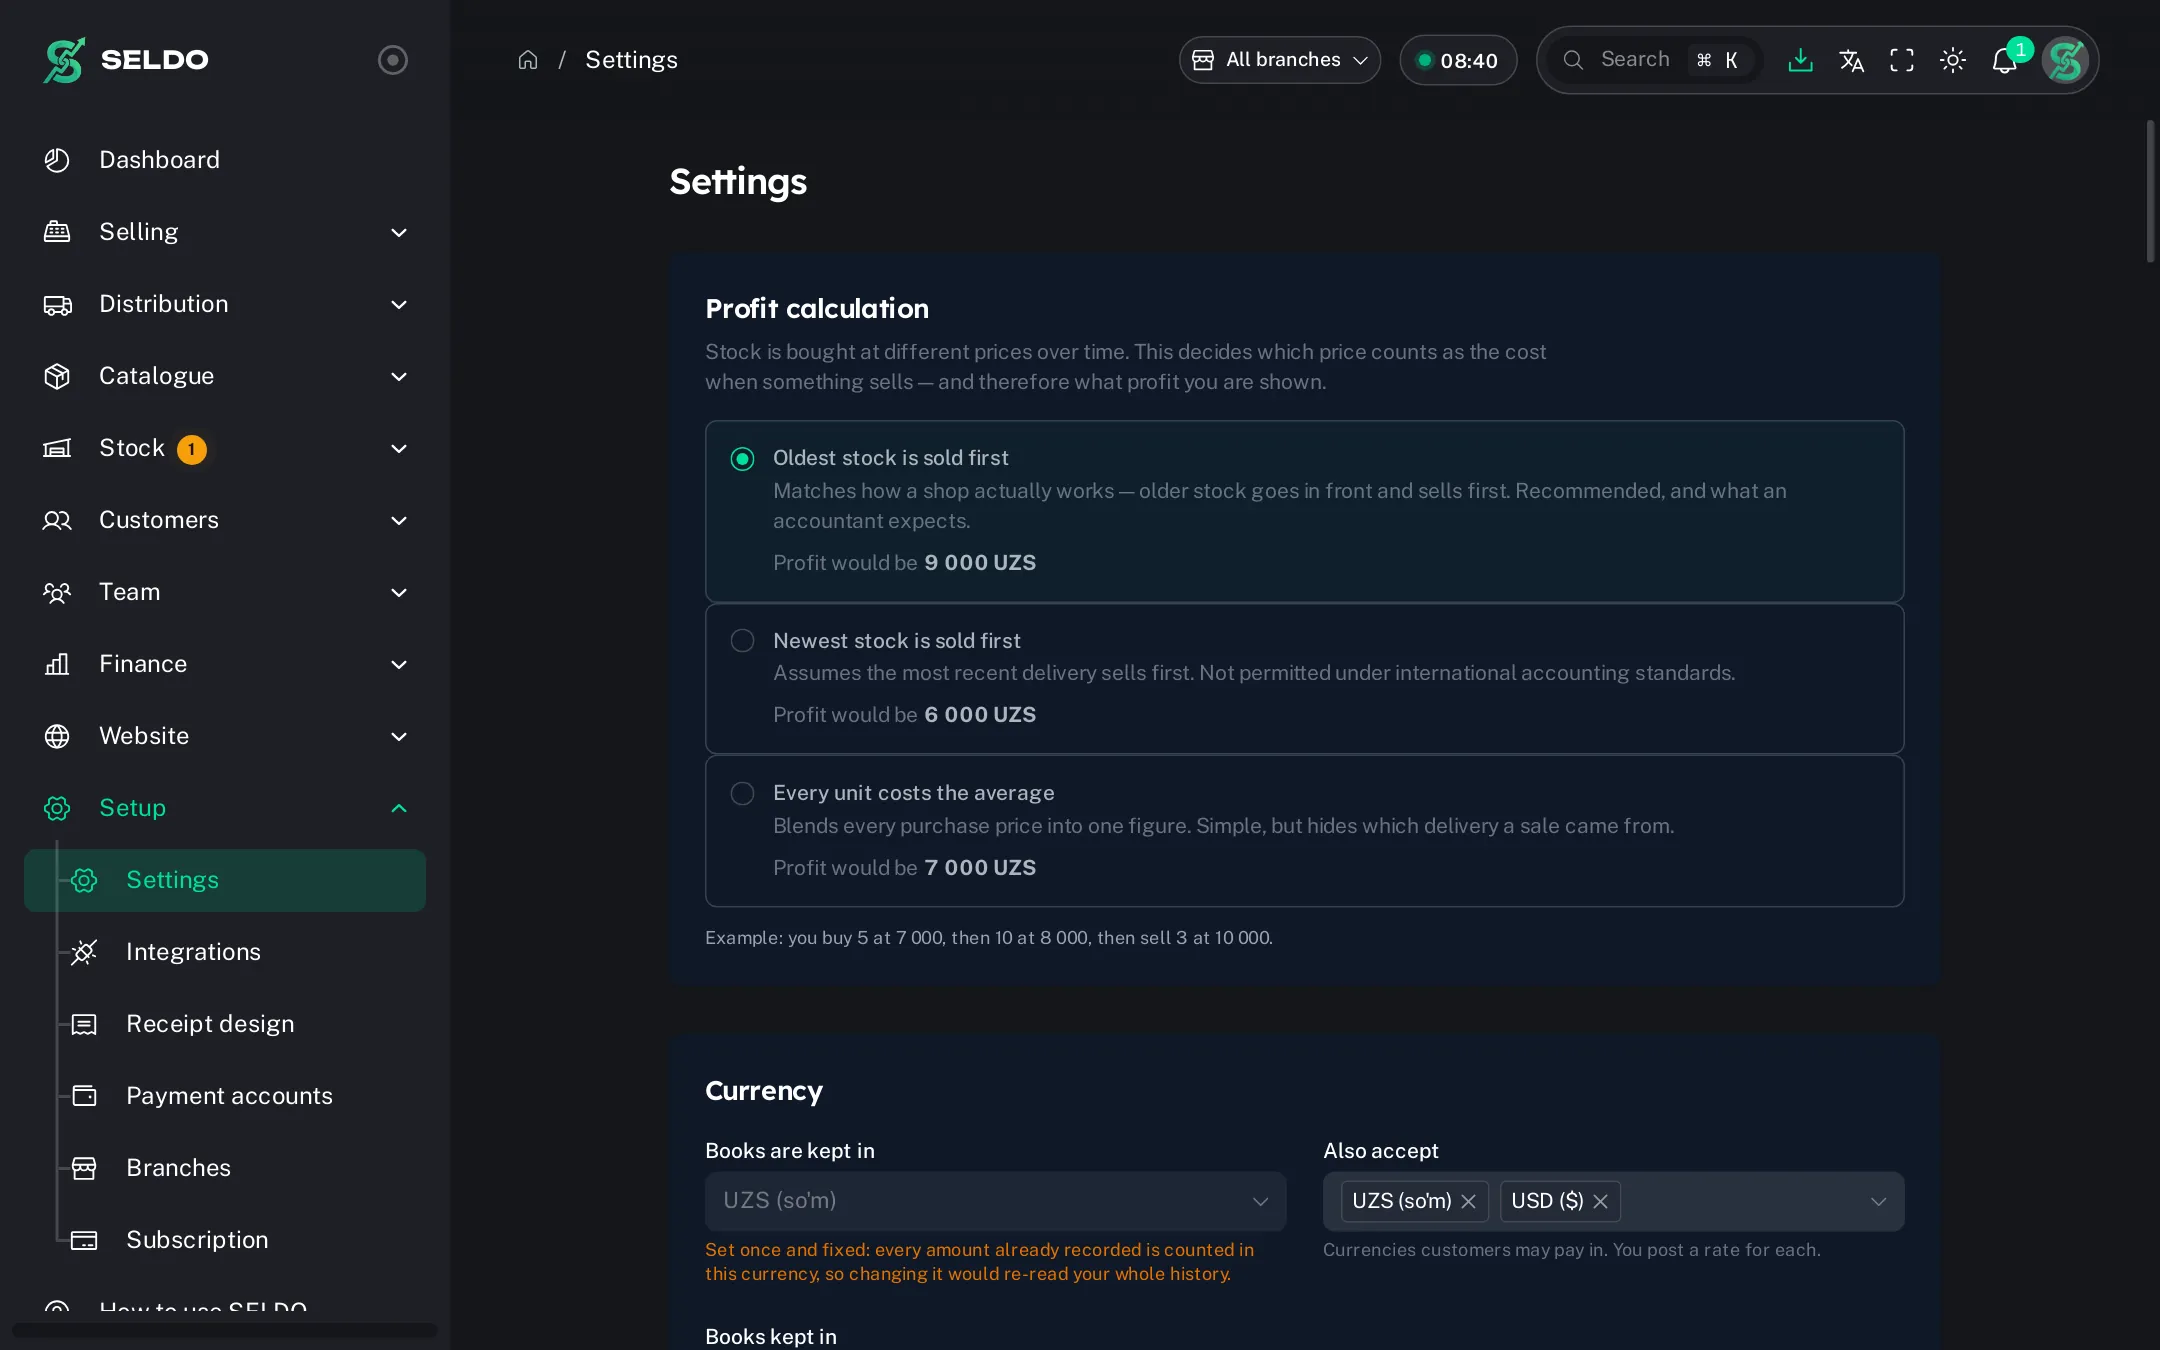Click the Stock warehouse icon

(57, 448)
